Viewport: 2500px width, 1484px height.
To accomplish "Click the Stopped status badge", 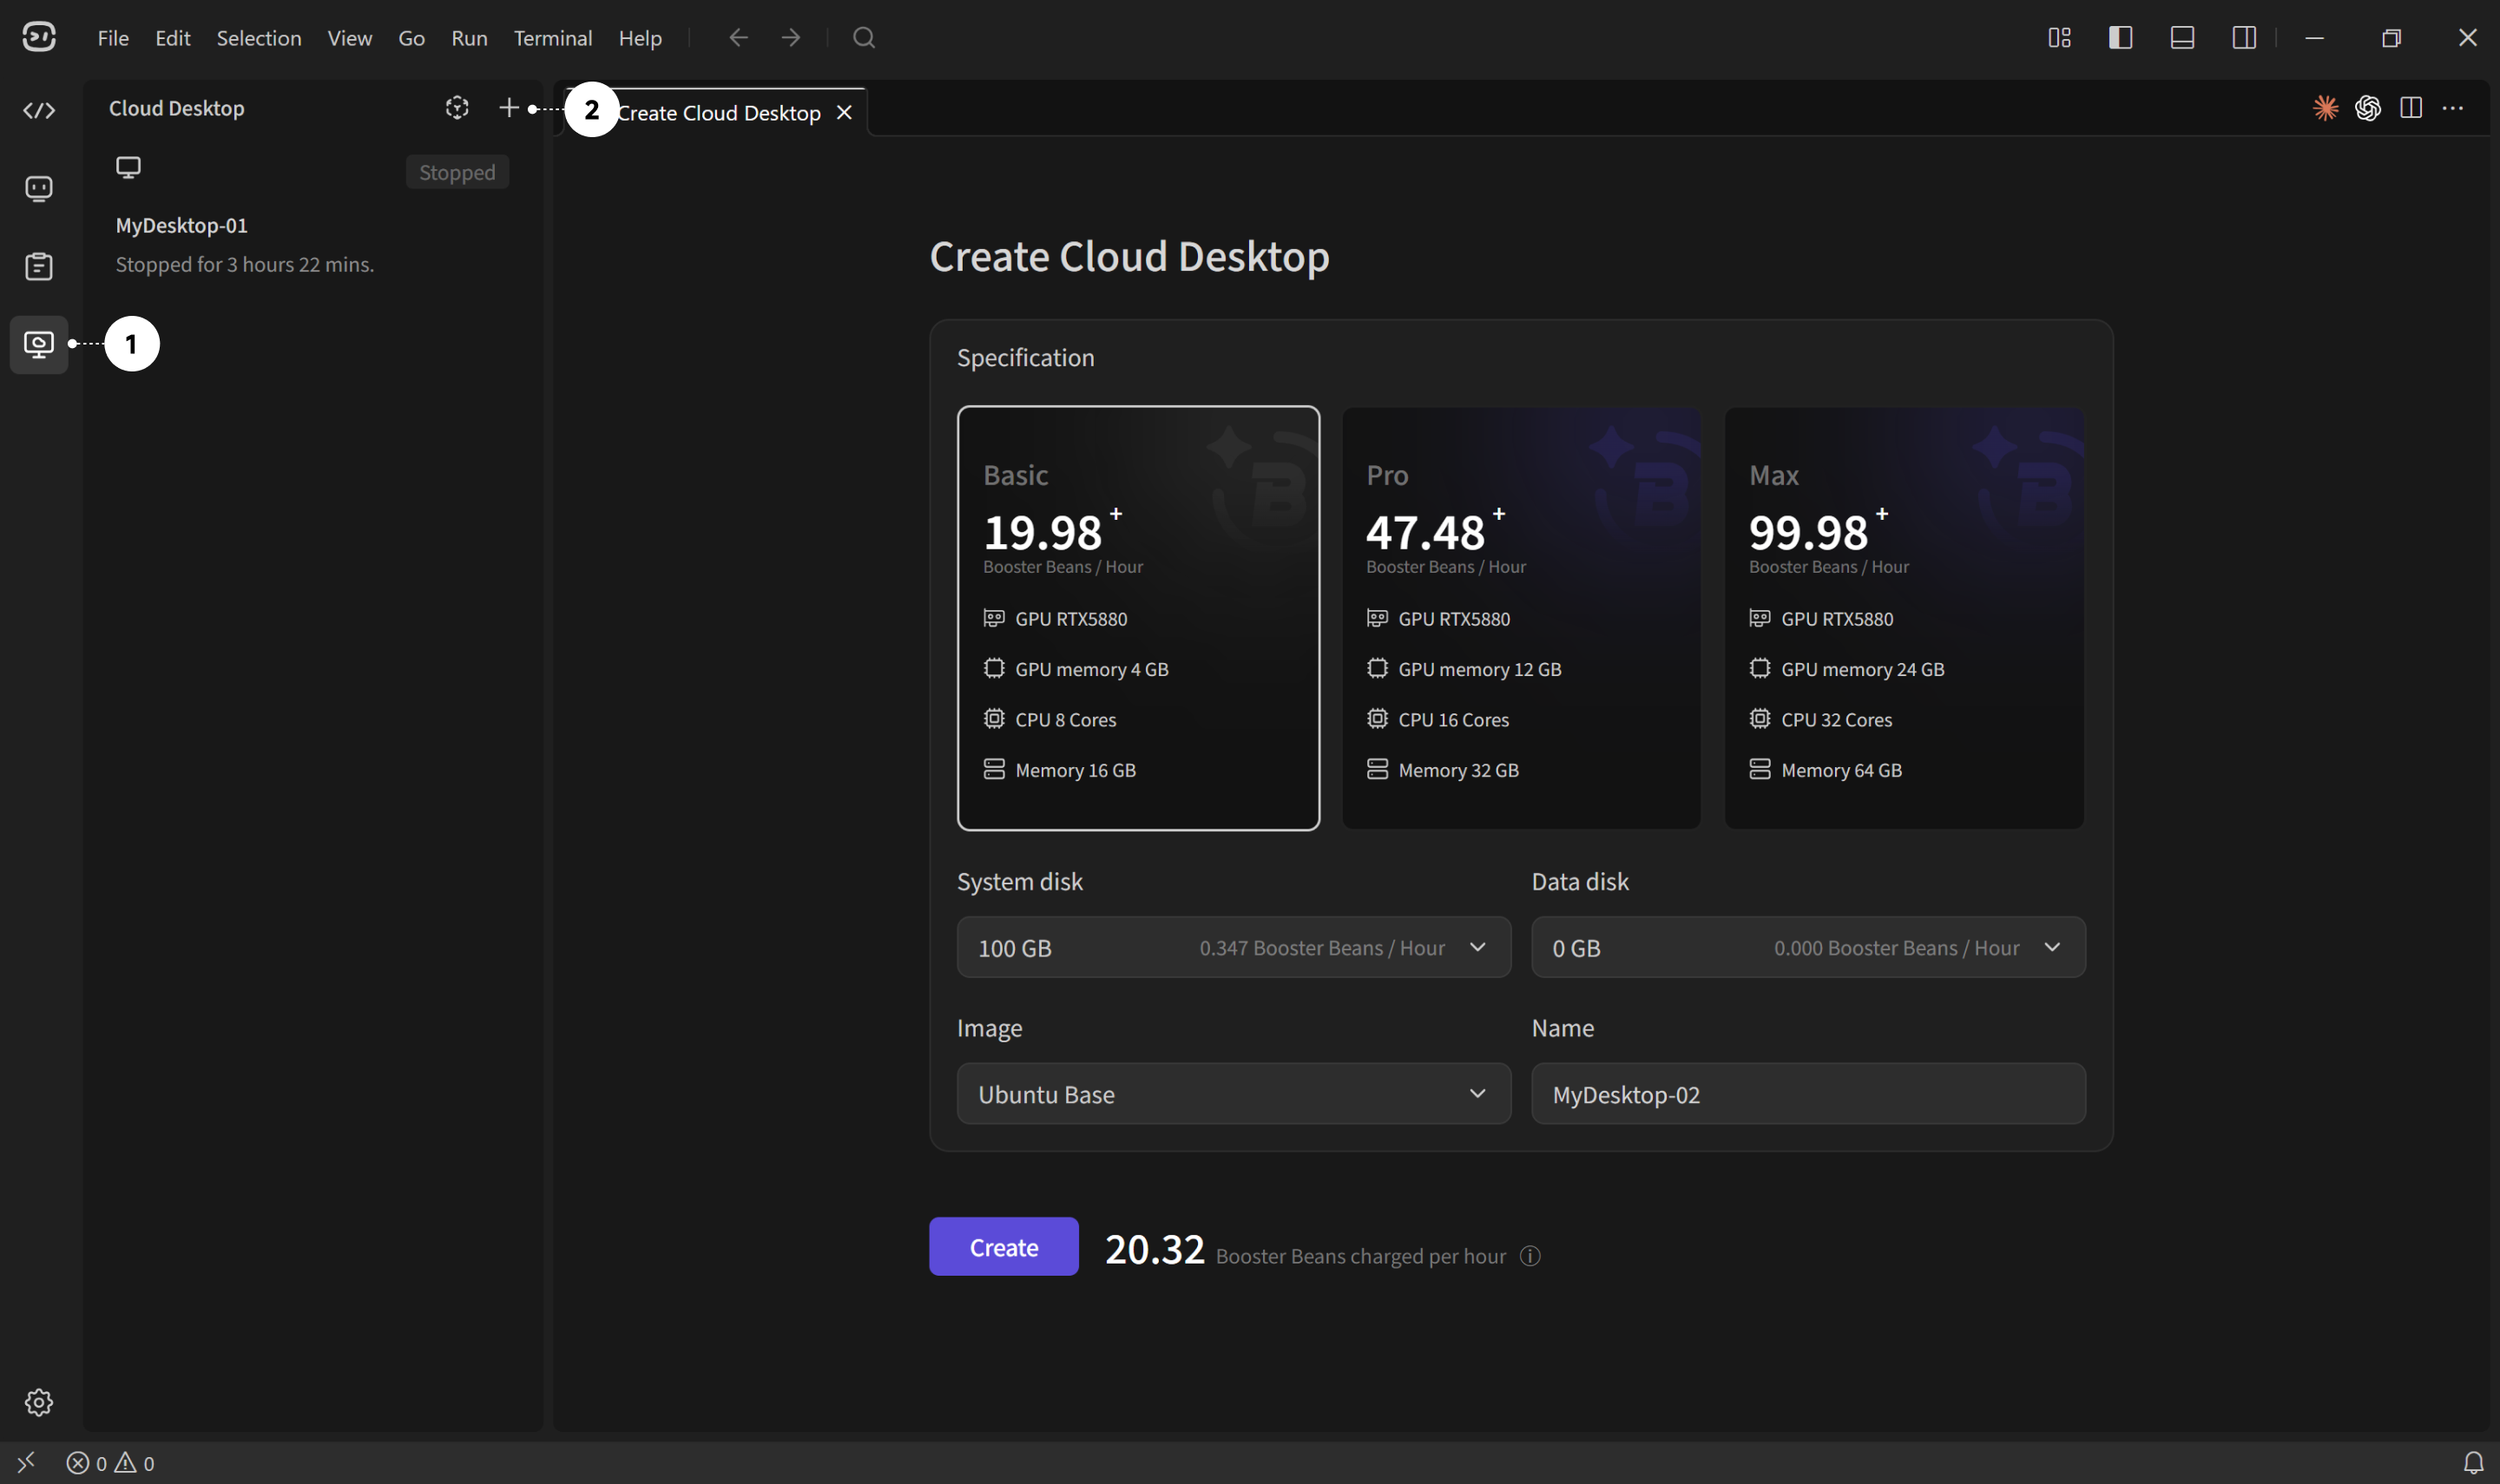I will click(457, 172).
